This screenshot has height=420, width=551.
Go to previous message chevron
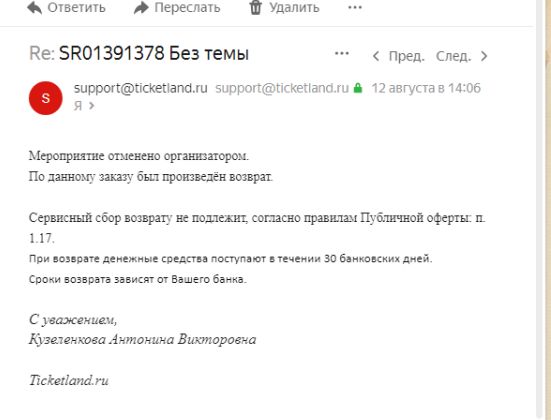pyautogui.click(x=376, y=56)
